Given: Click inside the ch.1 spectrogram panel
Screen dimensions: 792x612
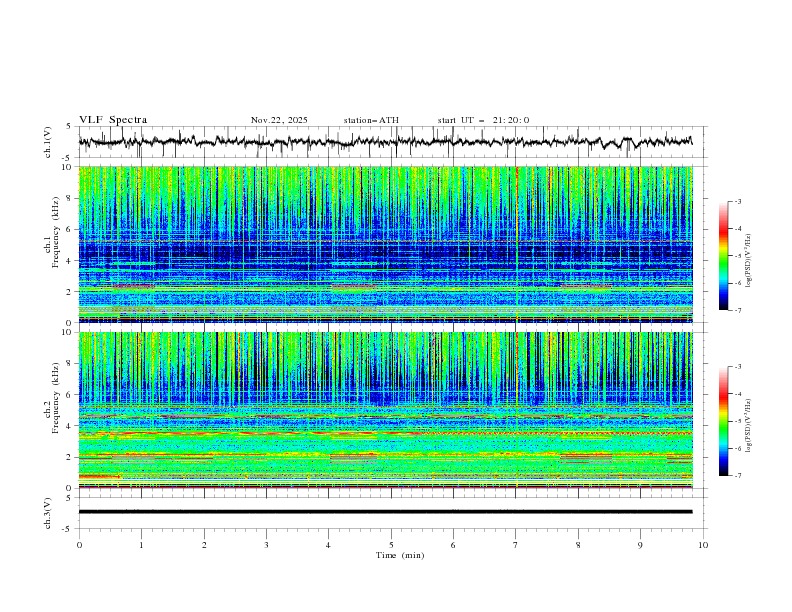Looking at the screenshot, I should click(x=385, y=244).
